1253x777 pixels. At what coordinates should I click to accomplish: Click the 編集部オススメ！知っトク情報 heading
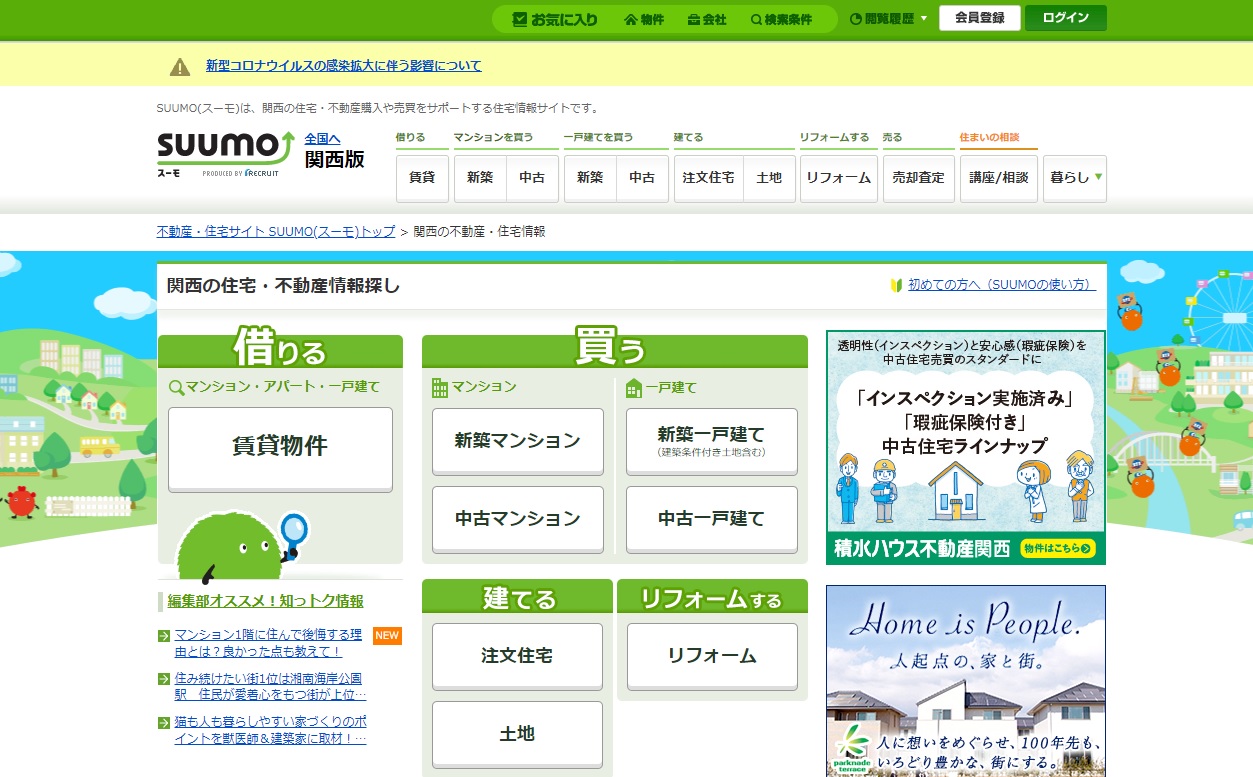pyautogui.click(x=266, y=601)
